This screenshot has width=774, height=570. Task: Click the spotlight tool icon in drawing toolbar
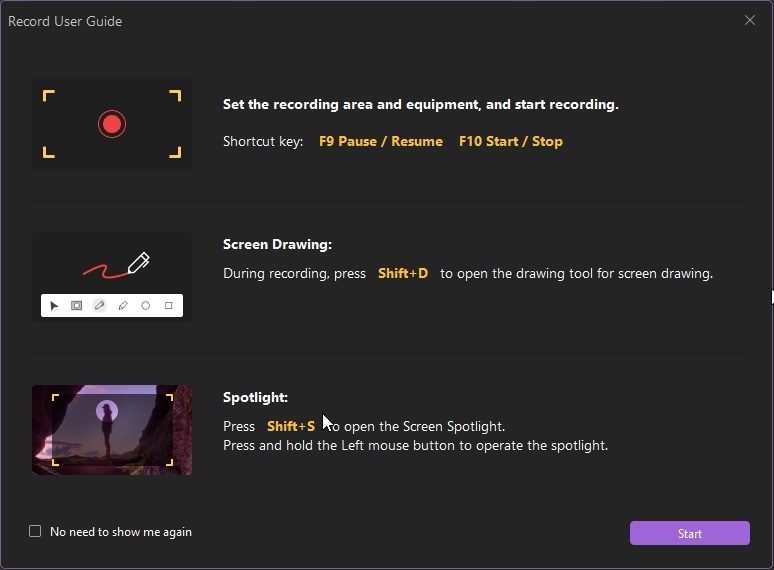(77, 305)
